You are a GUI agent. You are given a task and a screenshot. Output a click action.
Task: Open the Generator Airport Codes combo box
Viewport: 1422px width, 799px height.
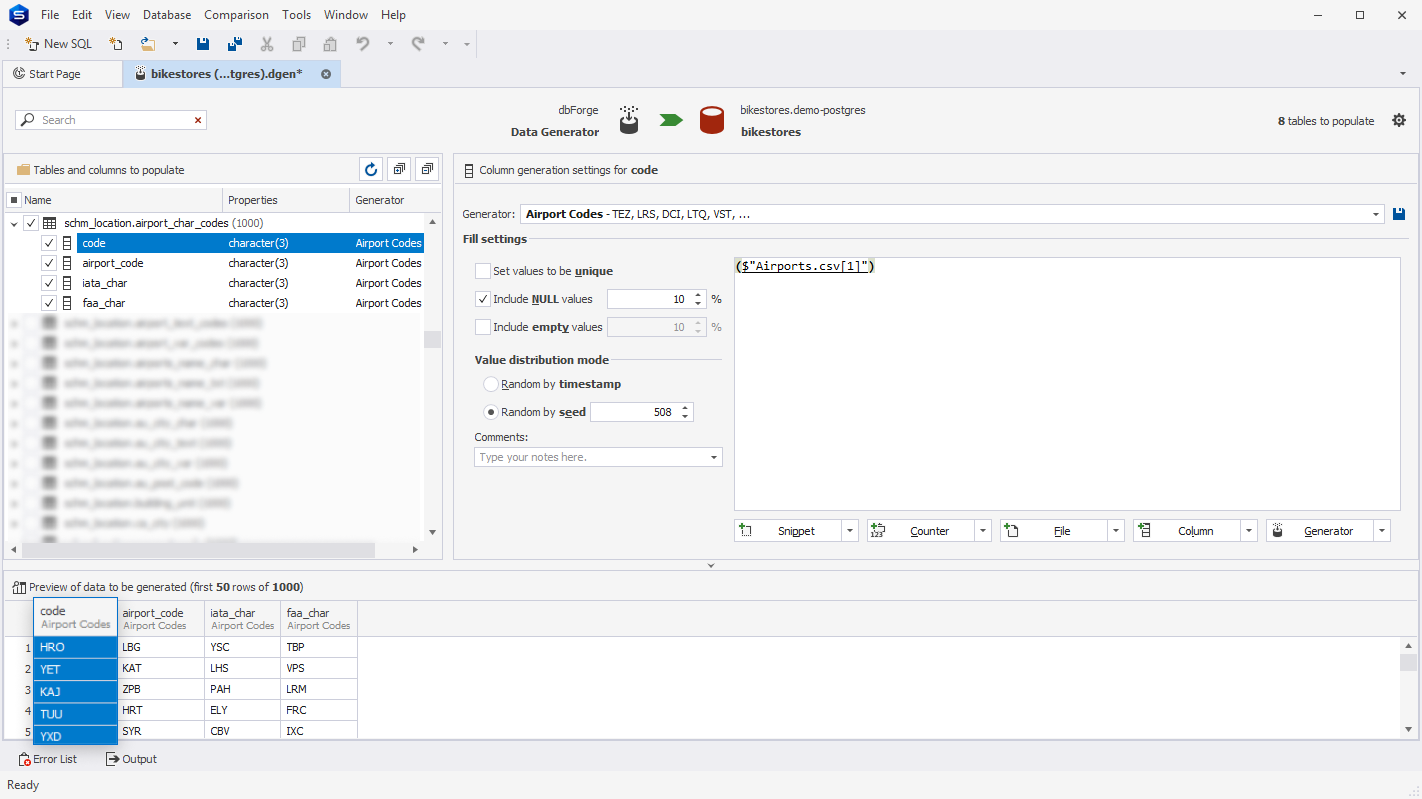952,214
